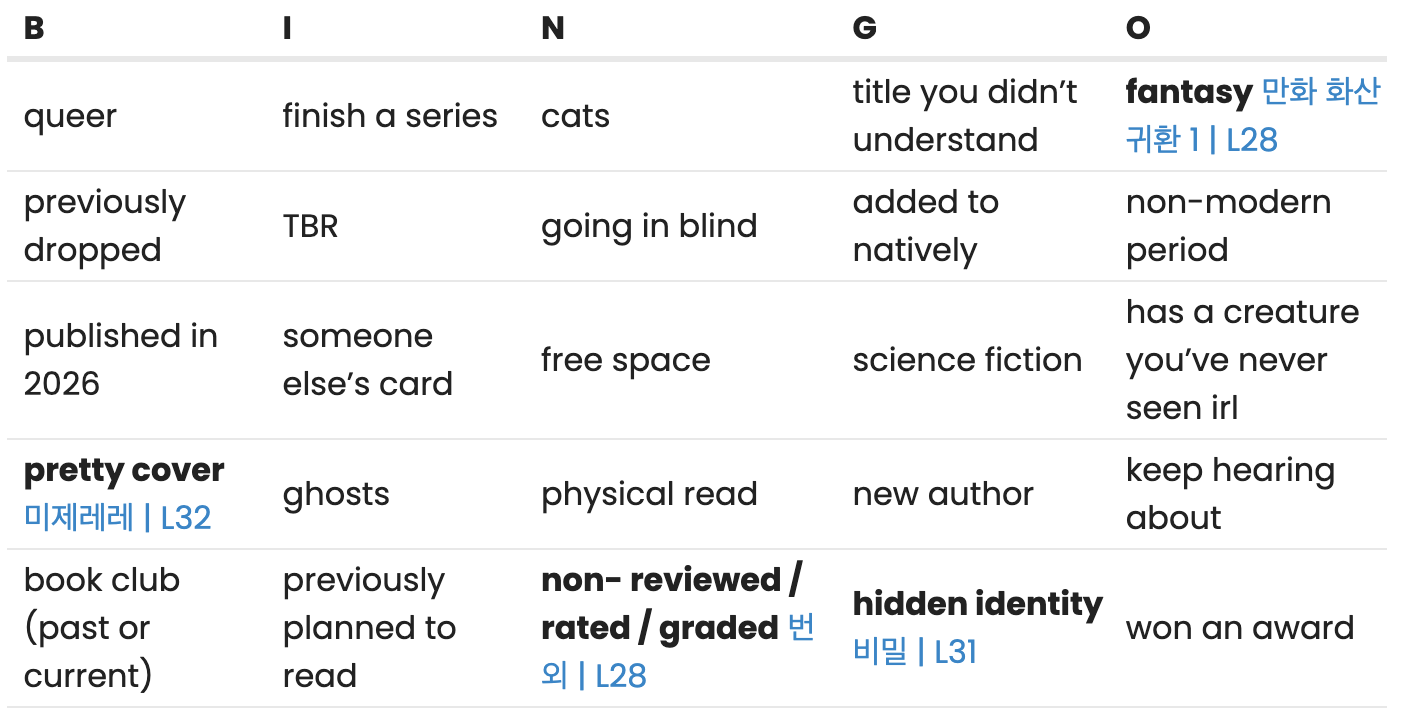The height and width of the screenshot is (708, 1414).
Task: Click the 'TBR' bingo cell
Action: pyautogui.click(x=310, y=226)
